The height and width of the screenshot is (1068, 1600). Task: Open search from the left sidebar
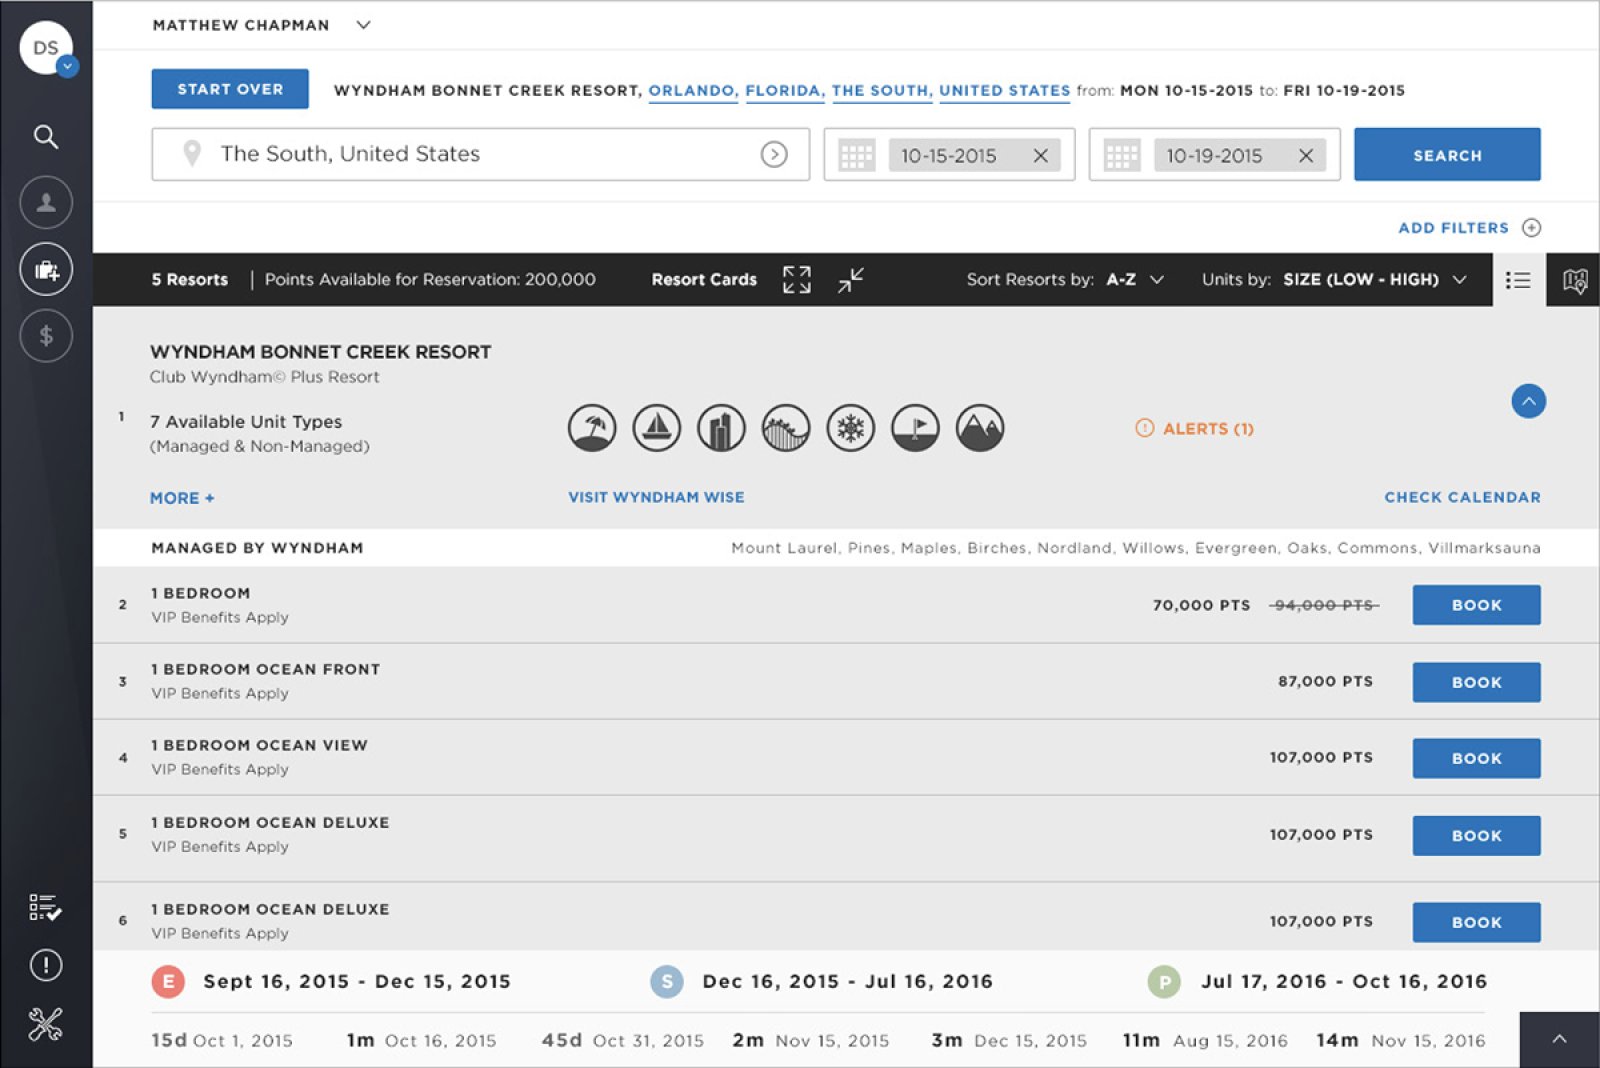point(45,137)
